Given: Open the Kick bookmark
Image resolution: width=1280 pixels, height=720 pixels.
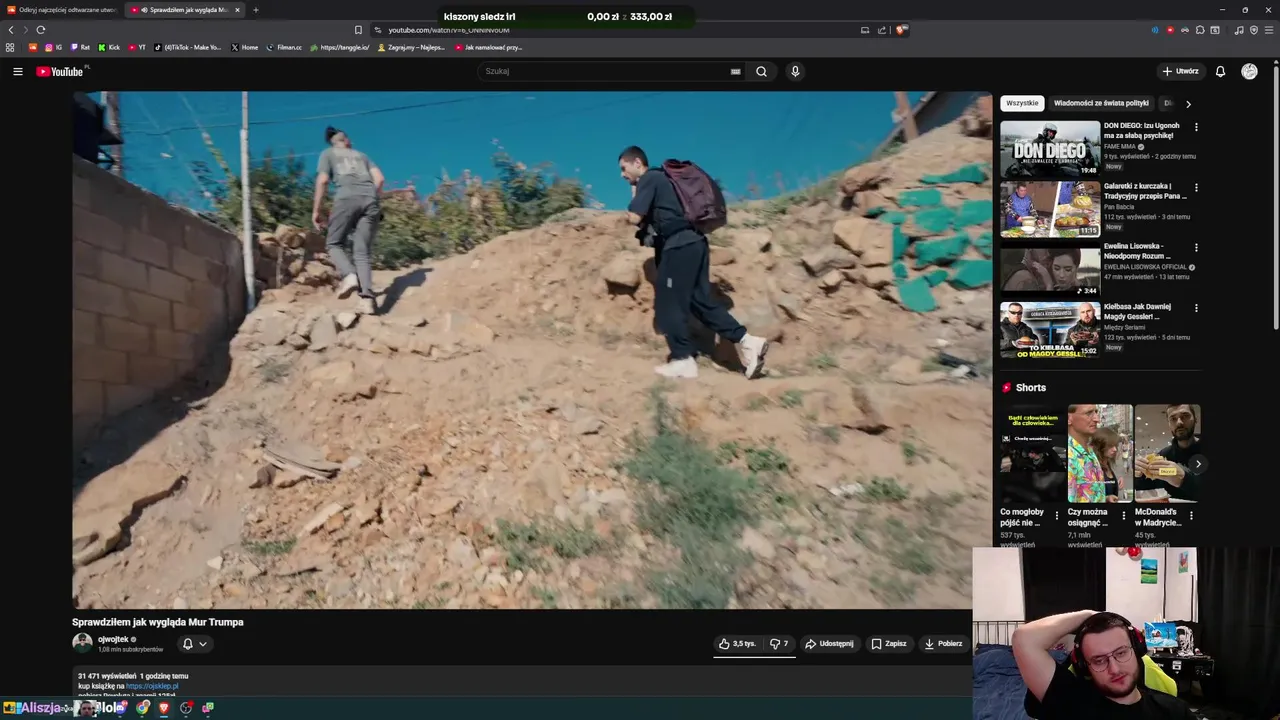Looking at the screenshot, I should (x=109, y=47).
